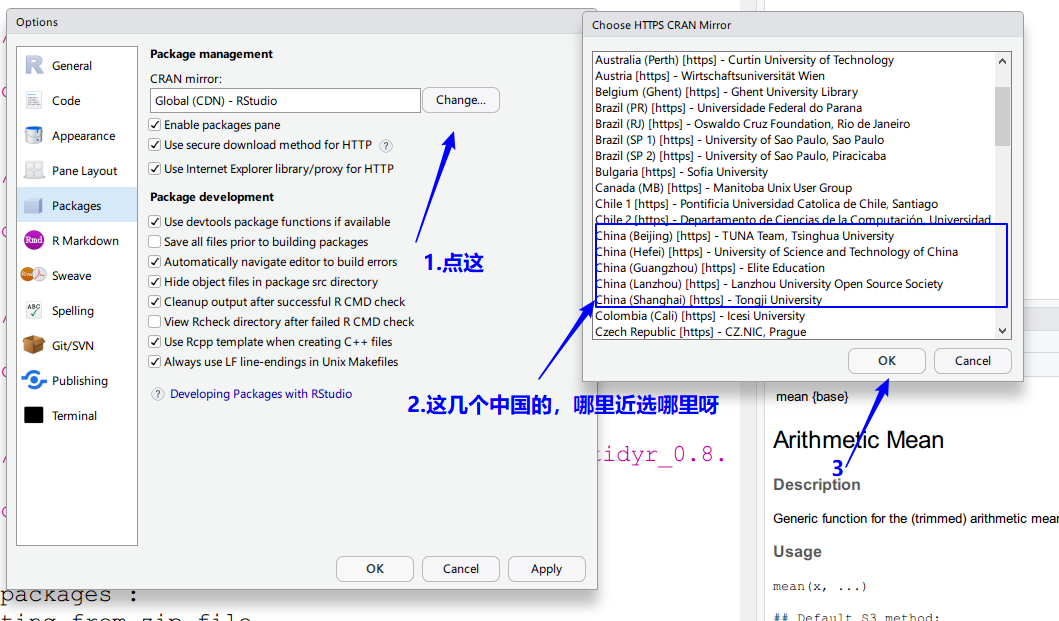Click help icon before Developing Packages link
The height and width of the screenshot is (621, 1059).
point(157,394)
